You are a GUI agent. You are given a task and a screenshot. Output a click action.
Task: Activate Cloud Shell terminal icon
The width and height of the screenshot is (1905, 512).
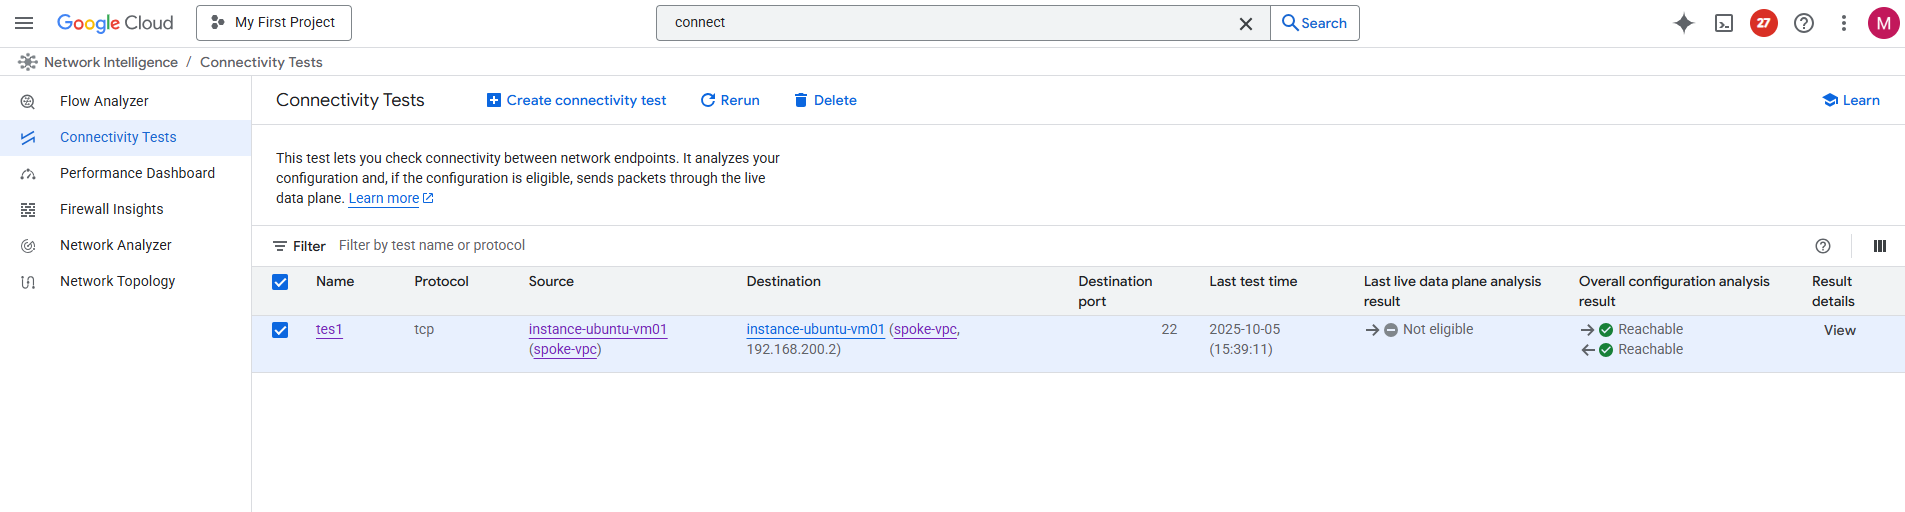click(x=1724, y=23)
